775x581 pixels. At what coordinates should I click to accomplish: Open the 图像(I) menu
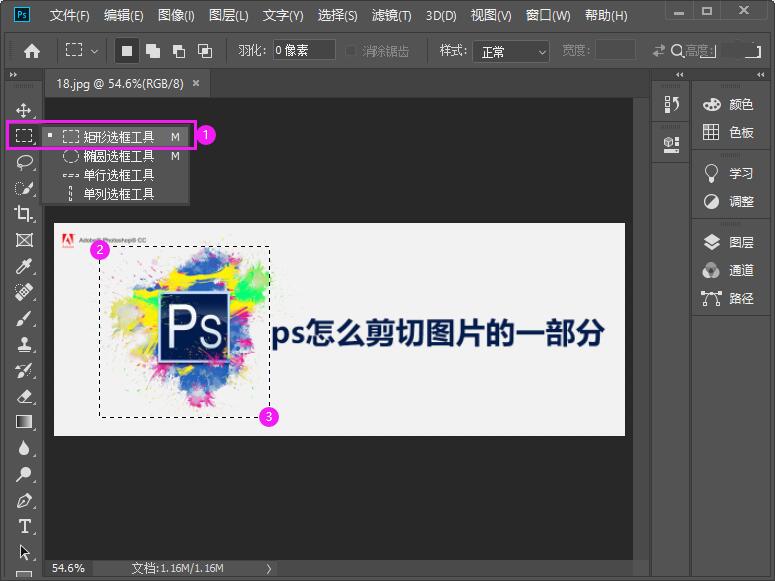tap(176, 15)
